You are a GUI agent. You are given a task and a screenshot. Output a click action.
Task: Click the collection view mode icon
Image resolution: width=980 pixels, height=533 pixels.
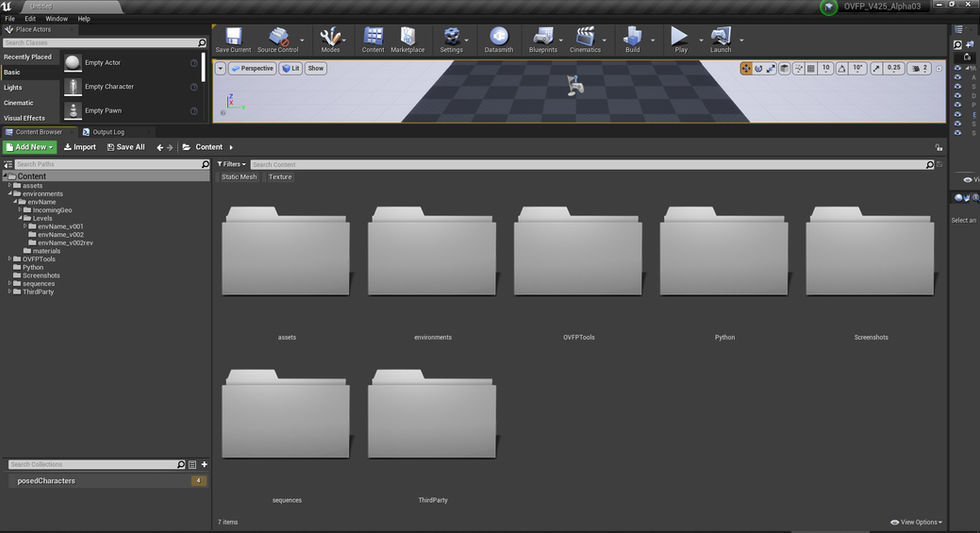[192, 464]
